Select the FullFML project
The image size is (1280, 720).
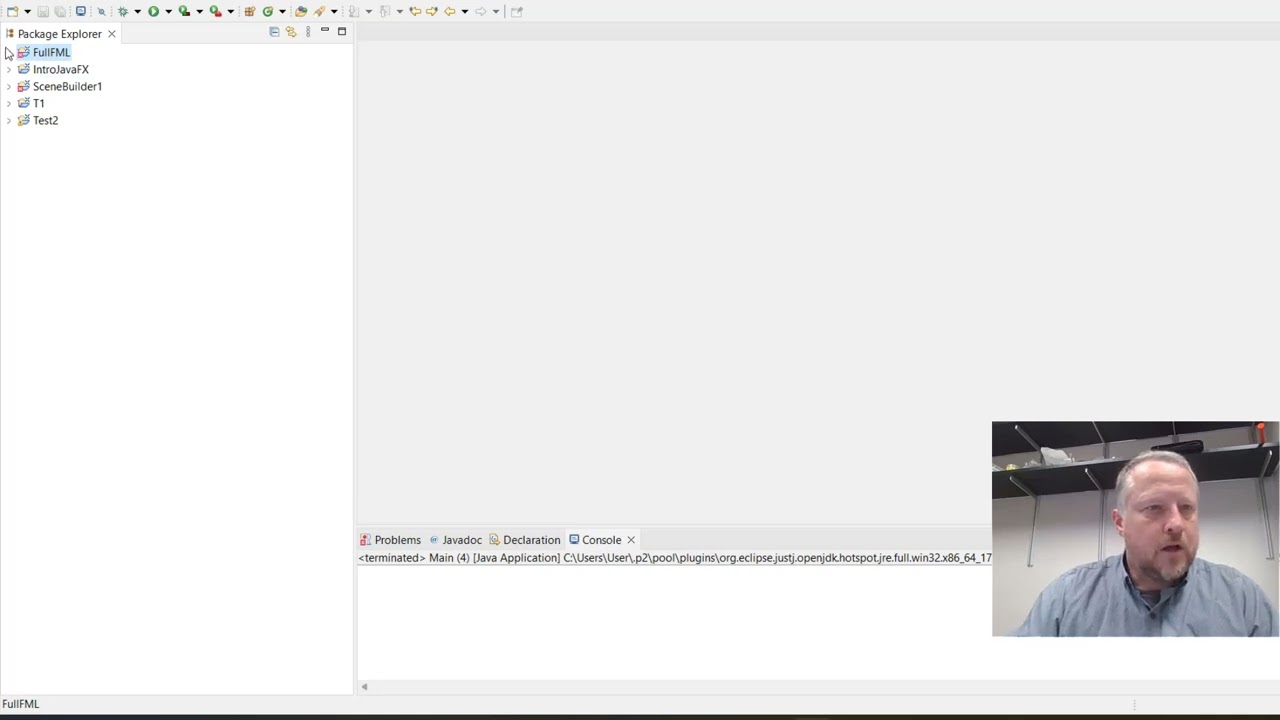pos(51,52)
